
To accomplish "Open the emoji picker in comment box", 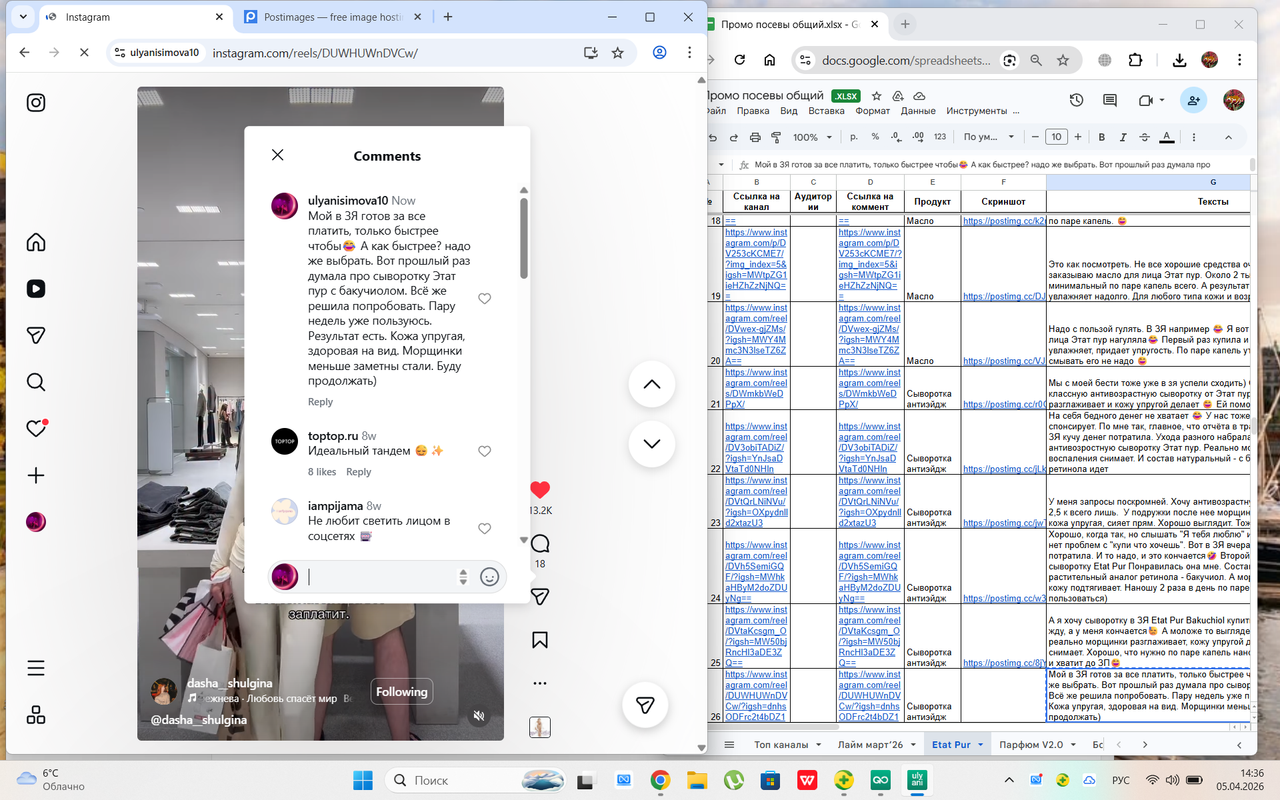I will (x=490, y=577).
